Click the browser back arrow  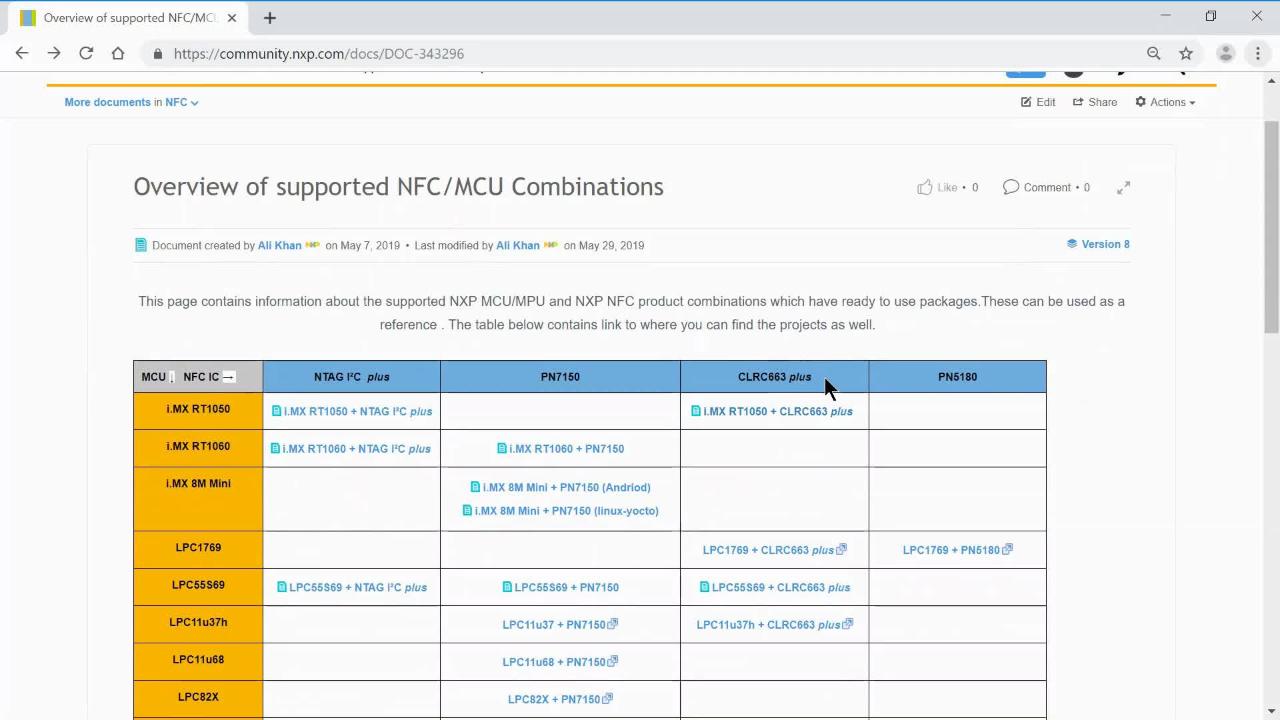22,54
